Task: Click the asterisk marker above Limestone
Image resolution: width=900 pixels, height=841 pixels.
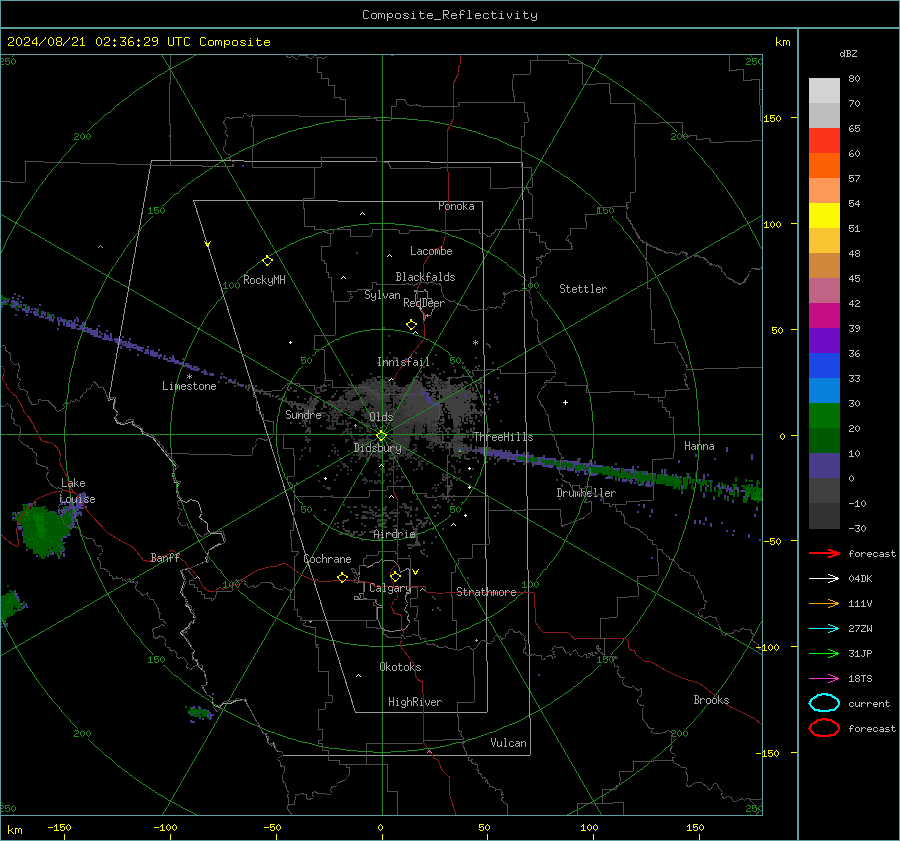Action: (189, 377)
